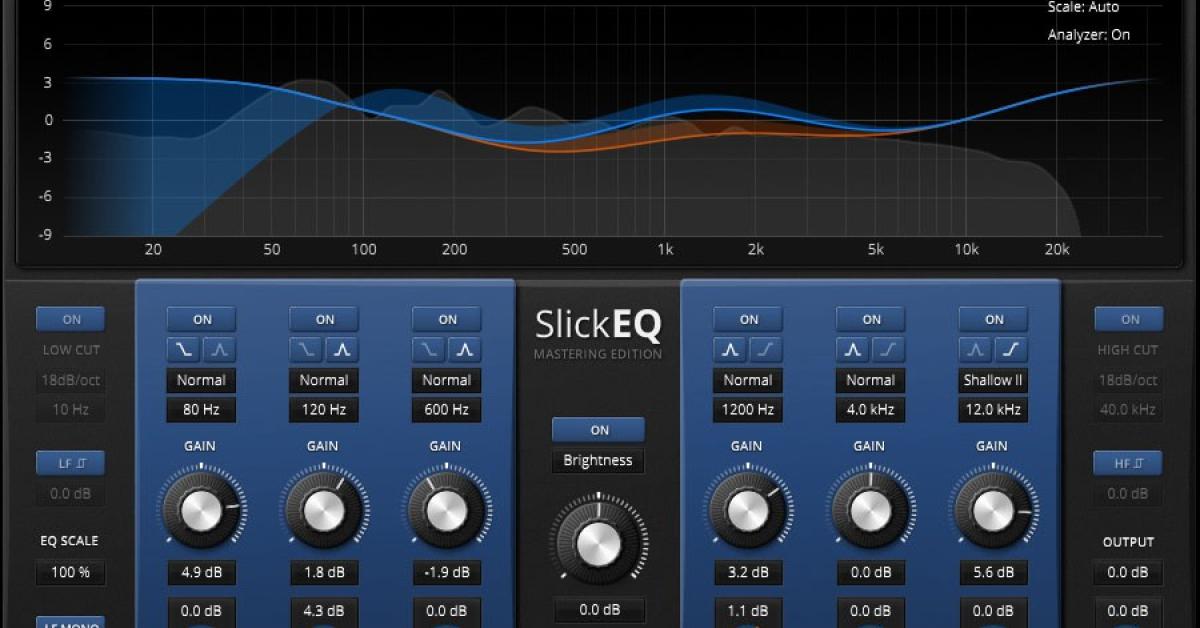The height and width of the screenshot is (628, 1200).
Task: Open low cut 18dB/oct slope selector
Action: click(71, 380)
